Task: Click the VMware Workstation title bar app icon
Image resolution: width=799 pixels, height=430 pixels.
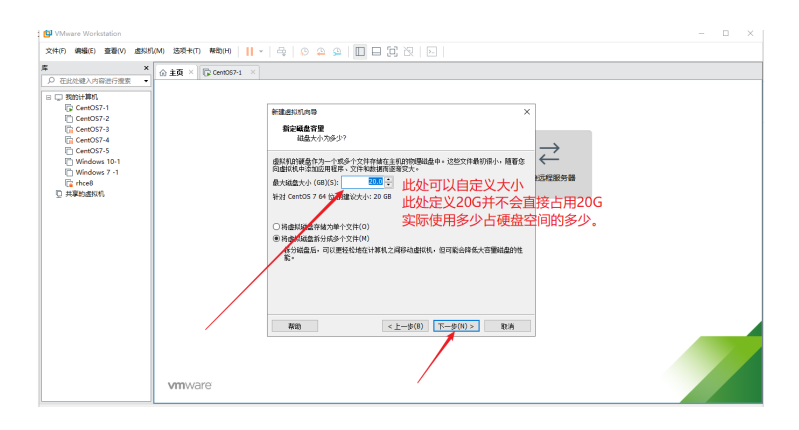Action: pyautogui.click(x=48, y=34)
